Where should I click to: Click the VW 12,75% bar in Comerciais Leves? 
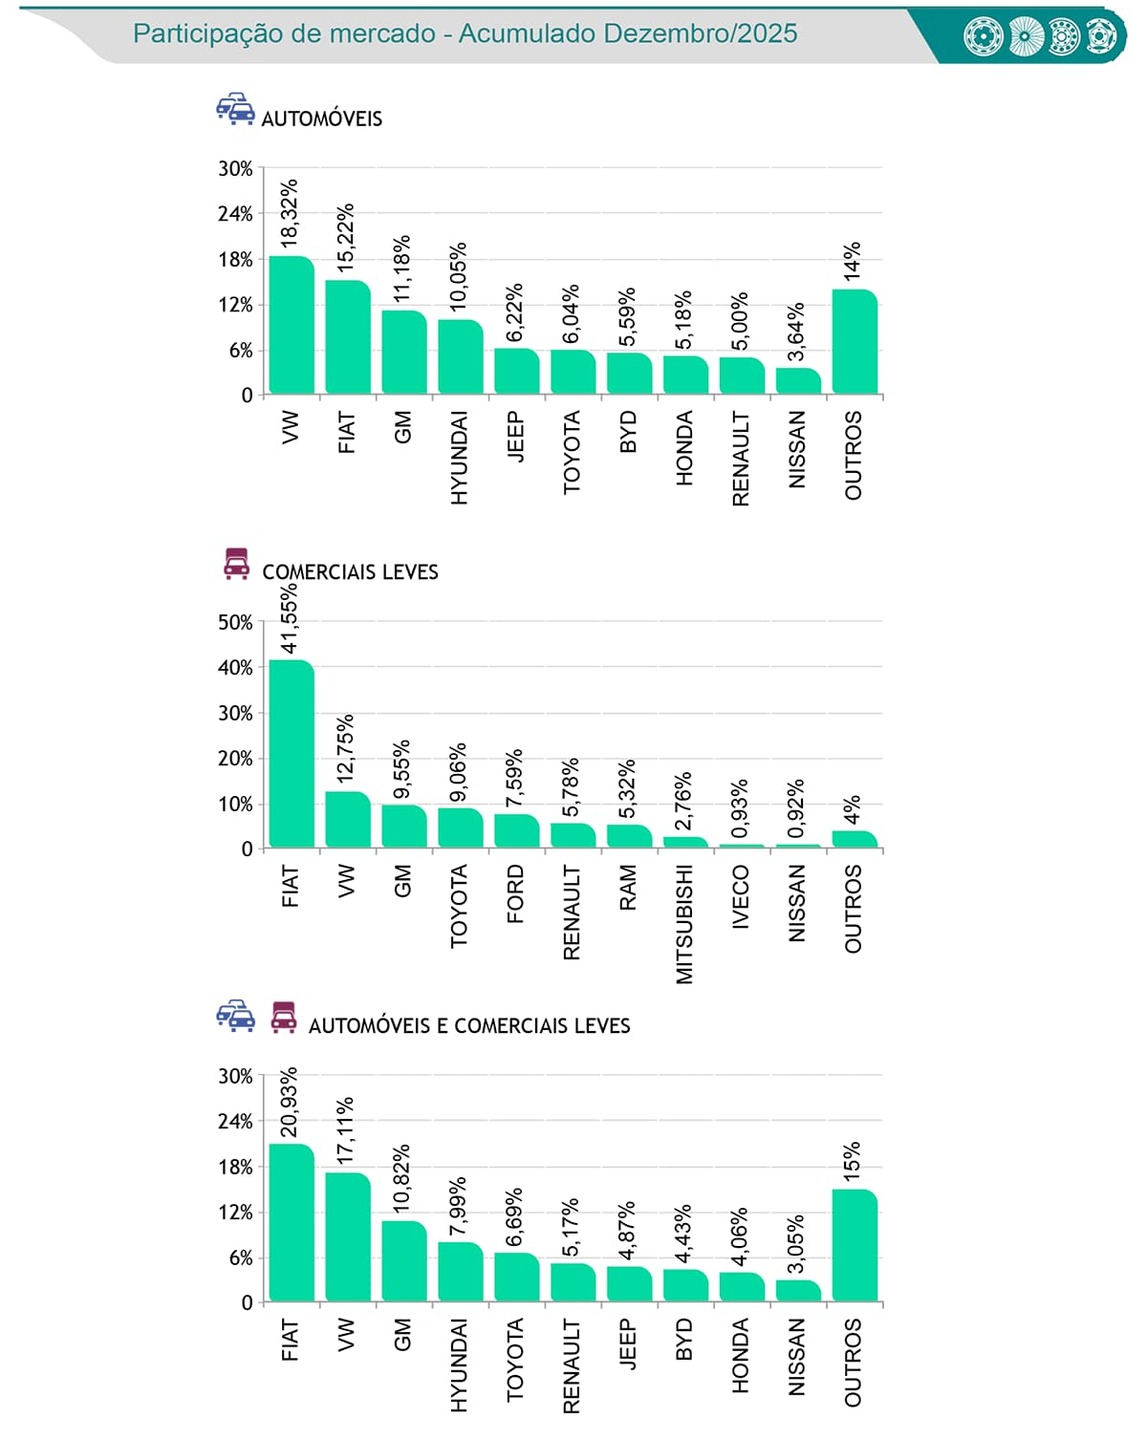[347, 820]
